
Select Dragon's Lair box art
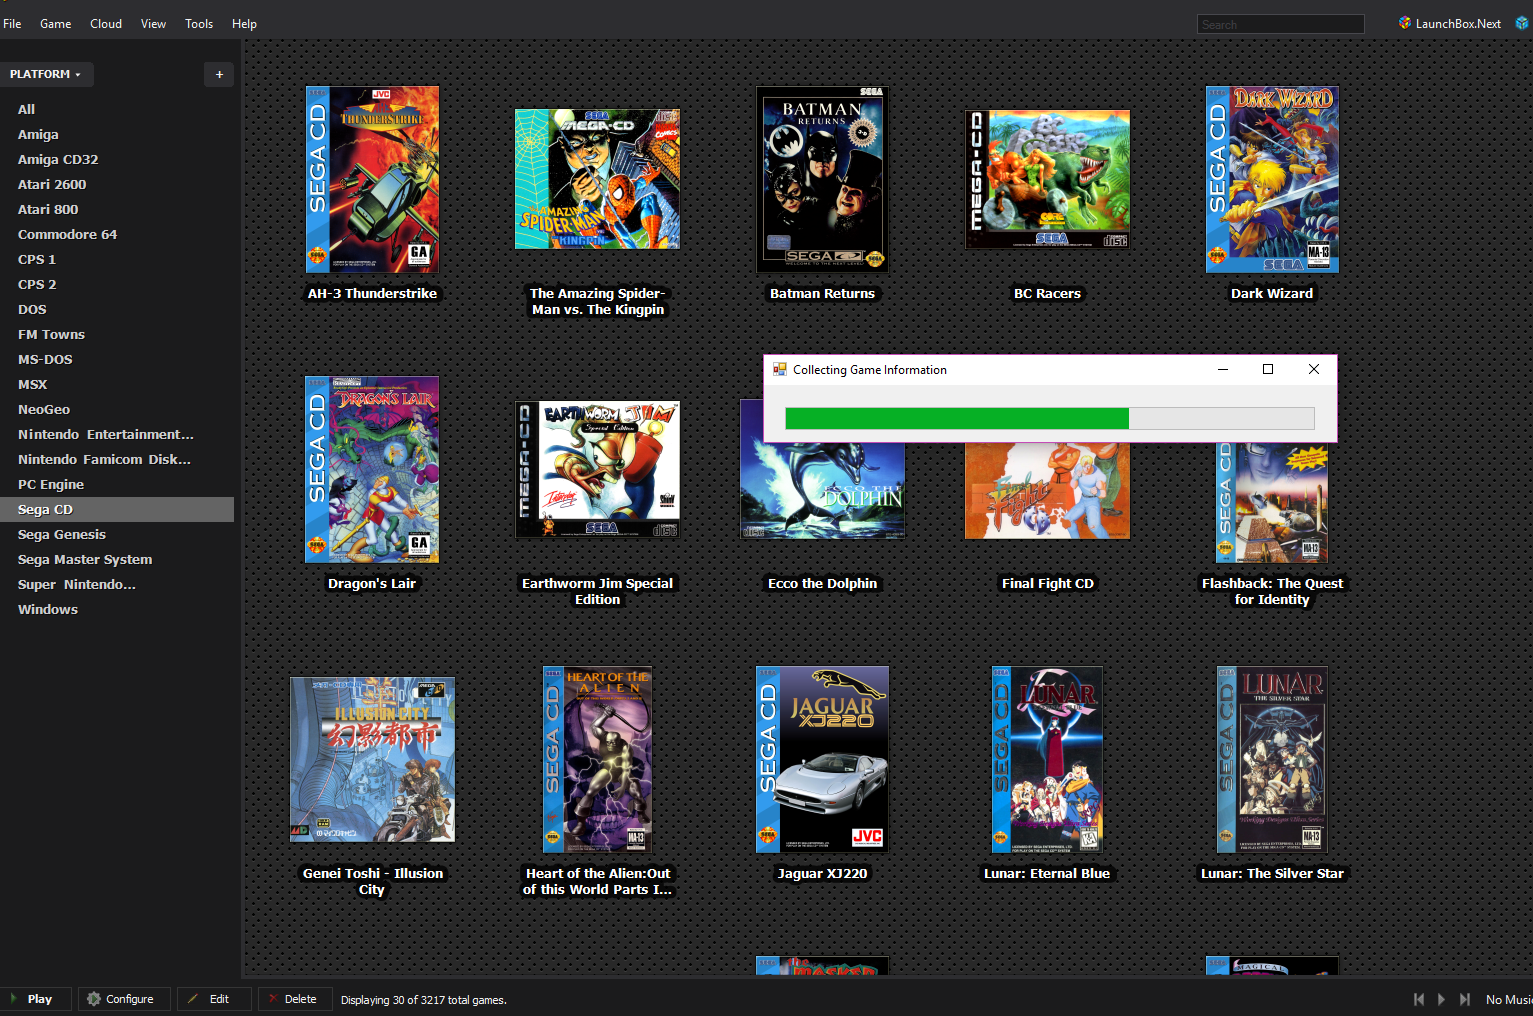point(372,469)
